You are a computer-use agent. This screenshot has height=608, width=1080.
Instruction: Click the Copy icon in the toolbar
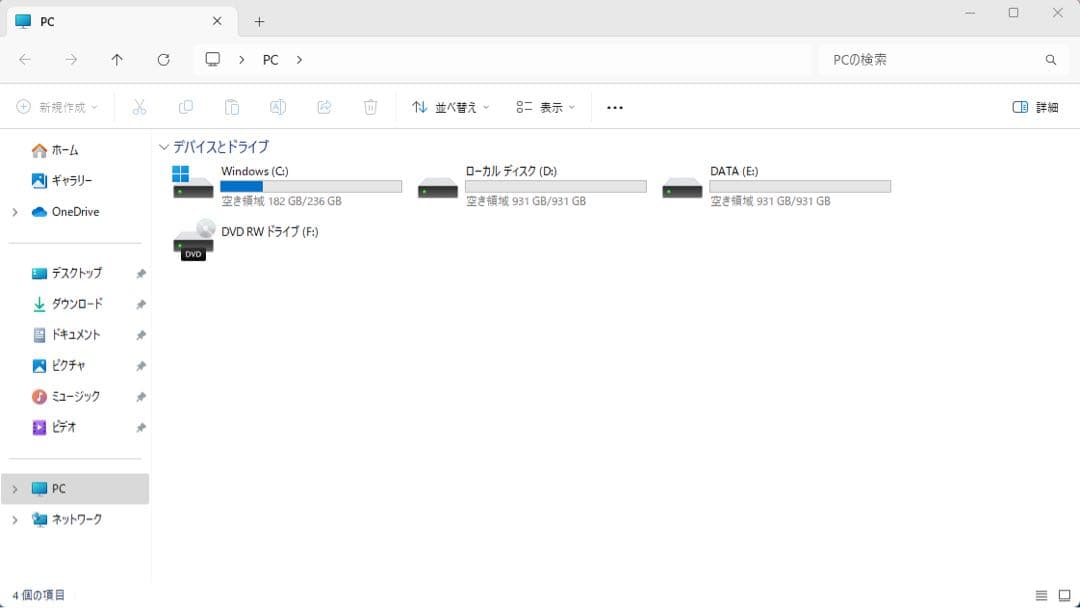pyautogui.click(x=186, y=107)
